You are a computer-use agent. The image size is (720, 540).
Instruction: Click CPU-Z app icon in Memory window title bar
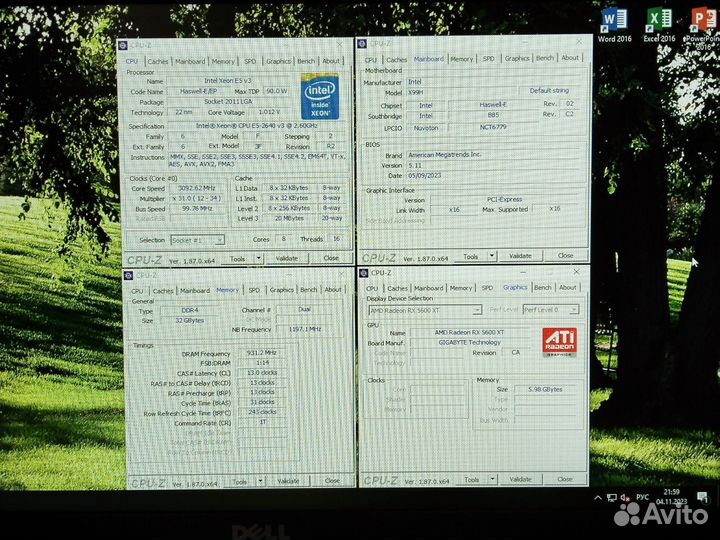coord(129,275)
